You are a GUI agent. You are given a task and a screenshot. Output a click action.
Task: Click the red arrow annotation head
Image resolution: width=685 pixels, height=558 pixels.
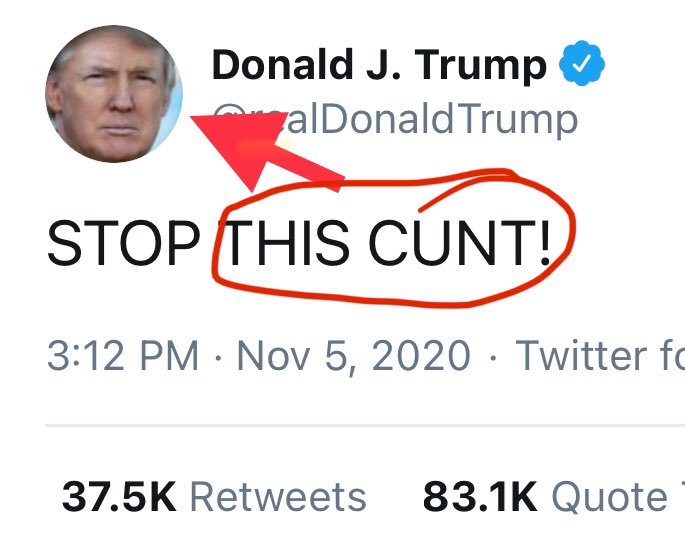(239, 144)
